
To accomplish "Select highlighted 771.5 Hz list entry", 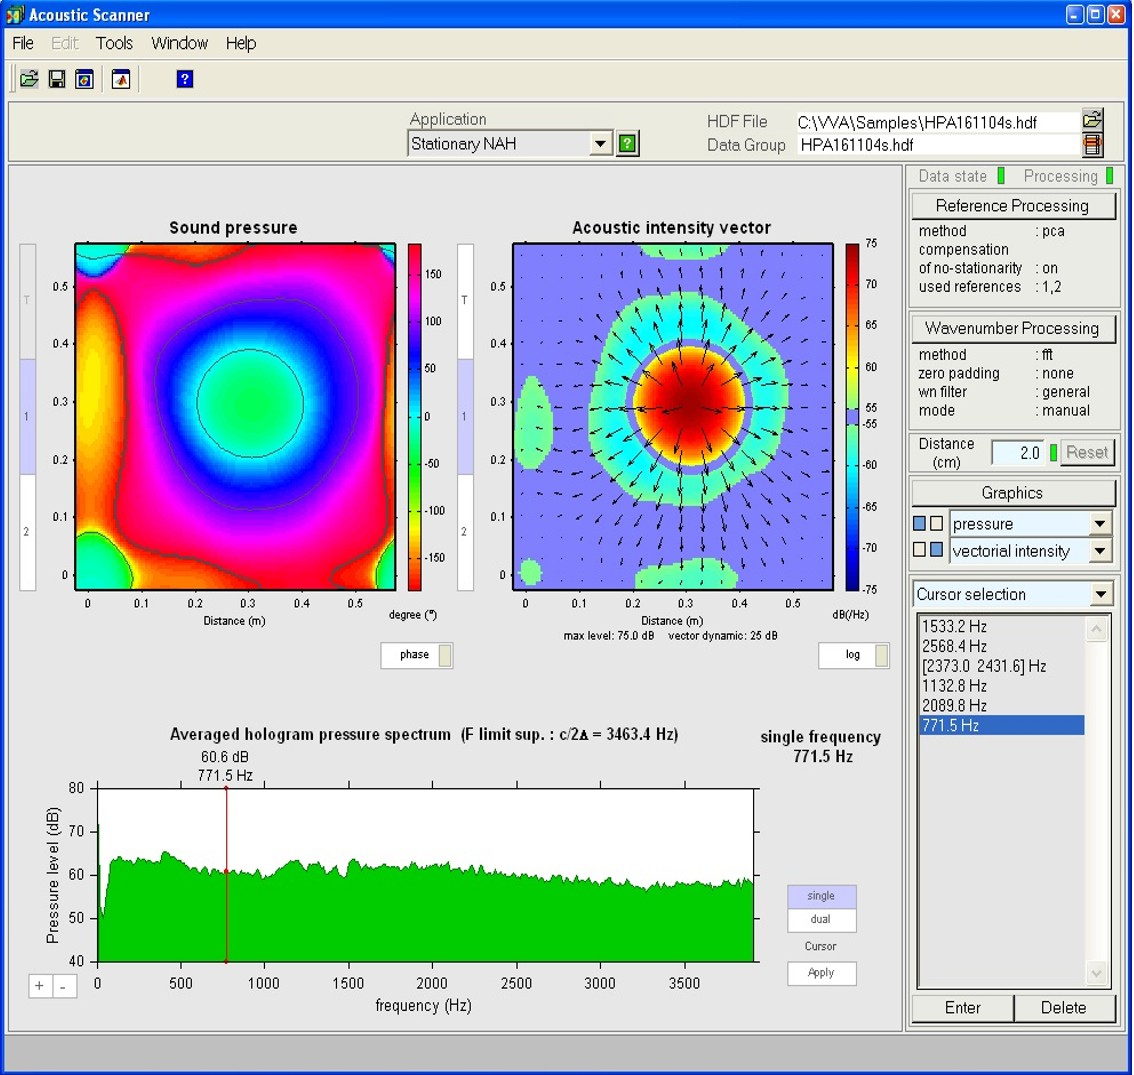I will coord(1002,725).
